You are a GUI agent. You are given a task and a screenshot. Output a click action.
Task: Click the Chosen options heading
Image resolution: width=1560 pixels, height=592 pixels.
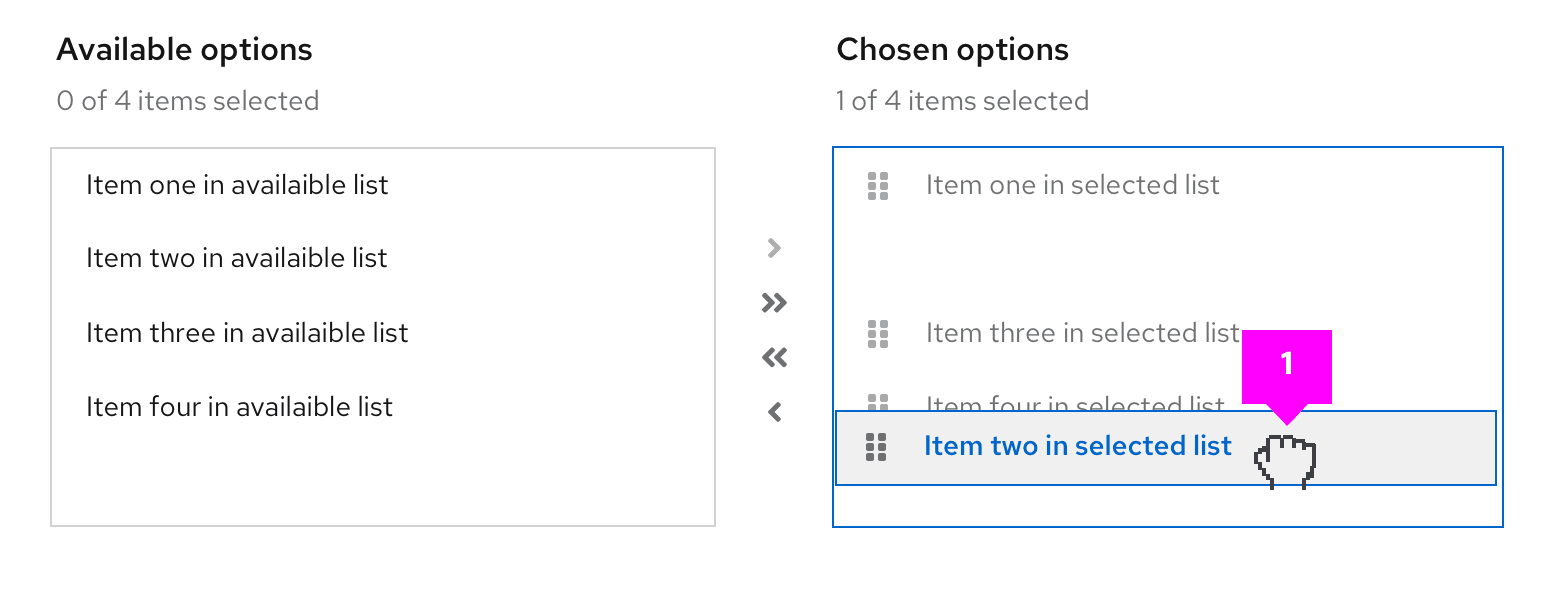point(952,50)
